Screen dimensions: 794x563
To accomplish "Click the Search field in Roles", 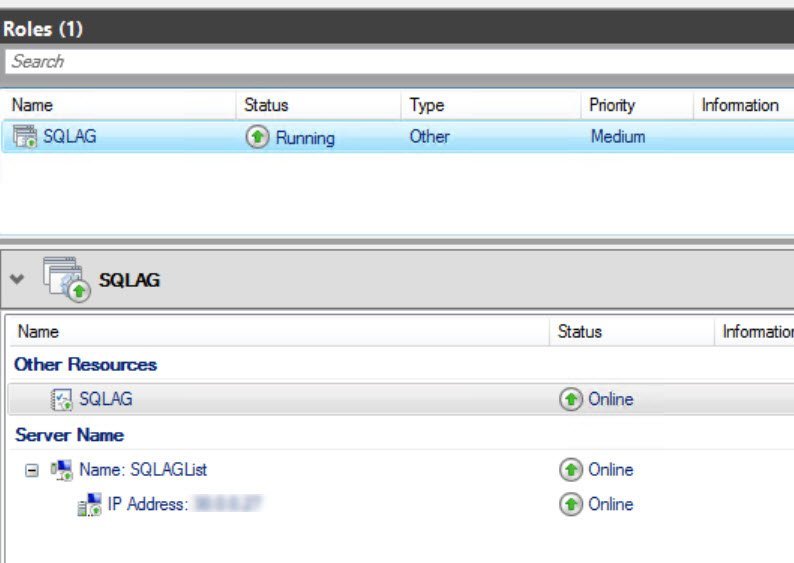I will [x=400, y=61].
